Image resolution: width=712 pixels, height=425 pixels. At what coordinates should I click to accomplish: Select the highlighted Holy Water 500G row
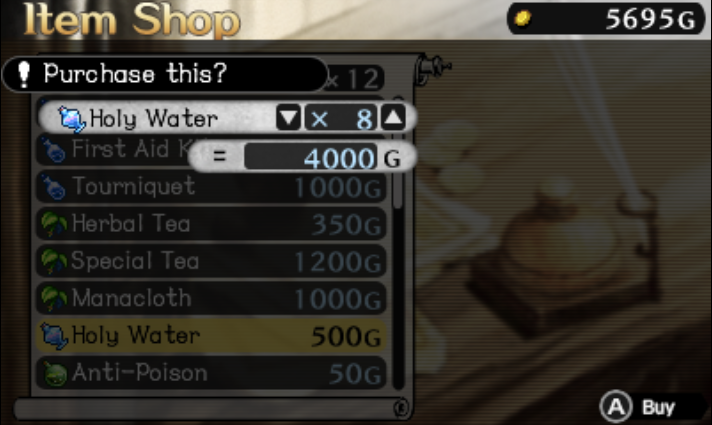[211, 336]
